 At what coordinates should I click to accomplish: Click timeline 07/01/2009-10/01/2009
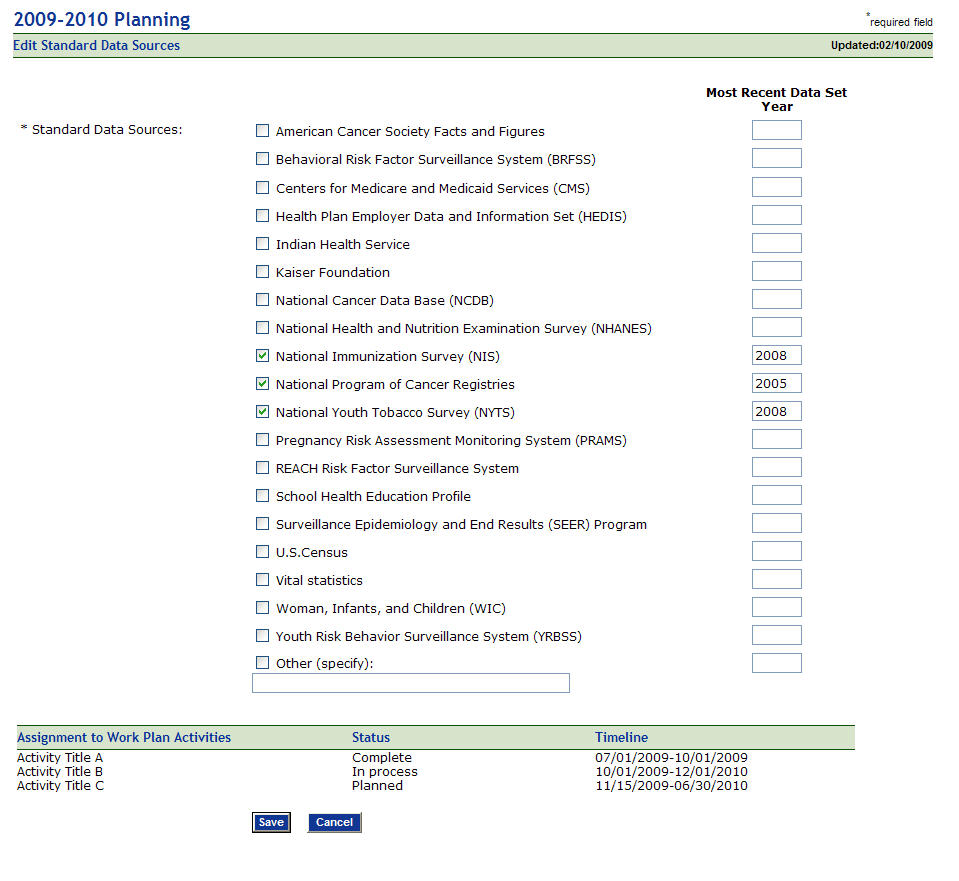(672, 757)
